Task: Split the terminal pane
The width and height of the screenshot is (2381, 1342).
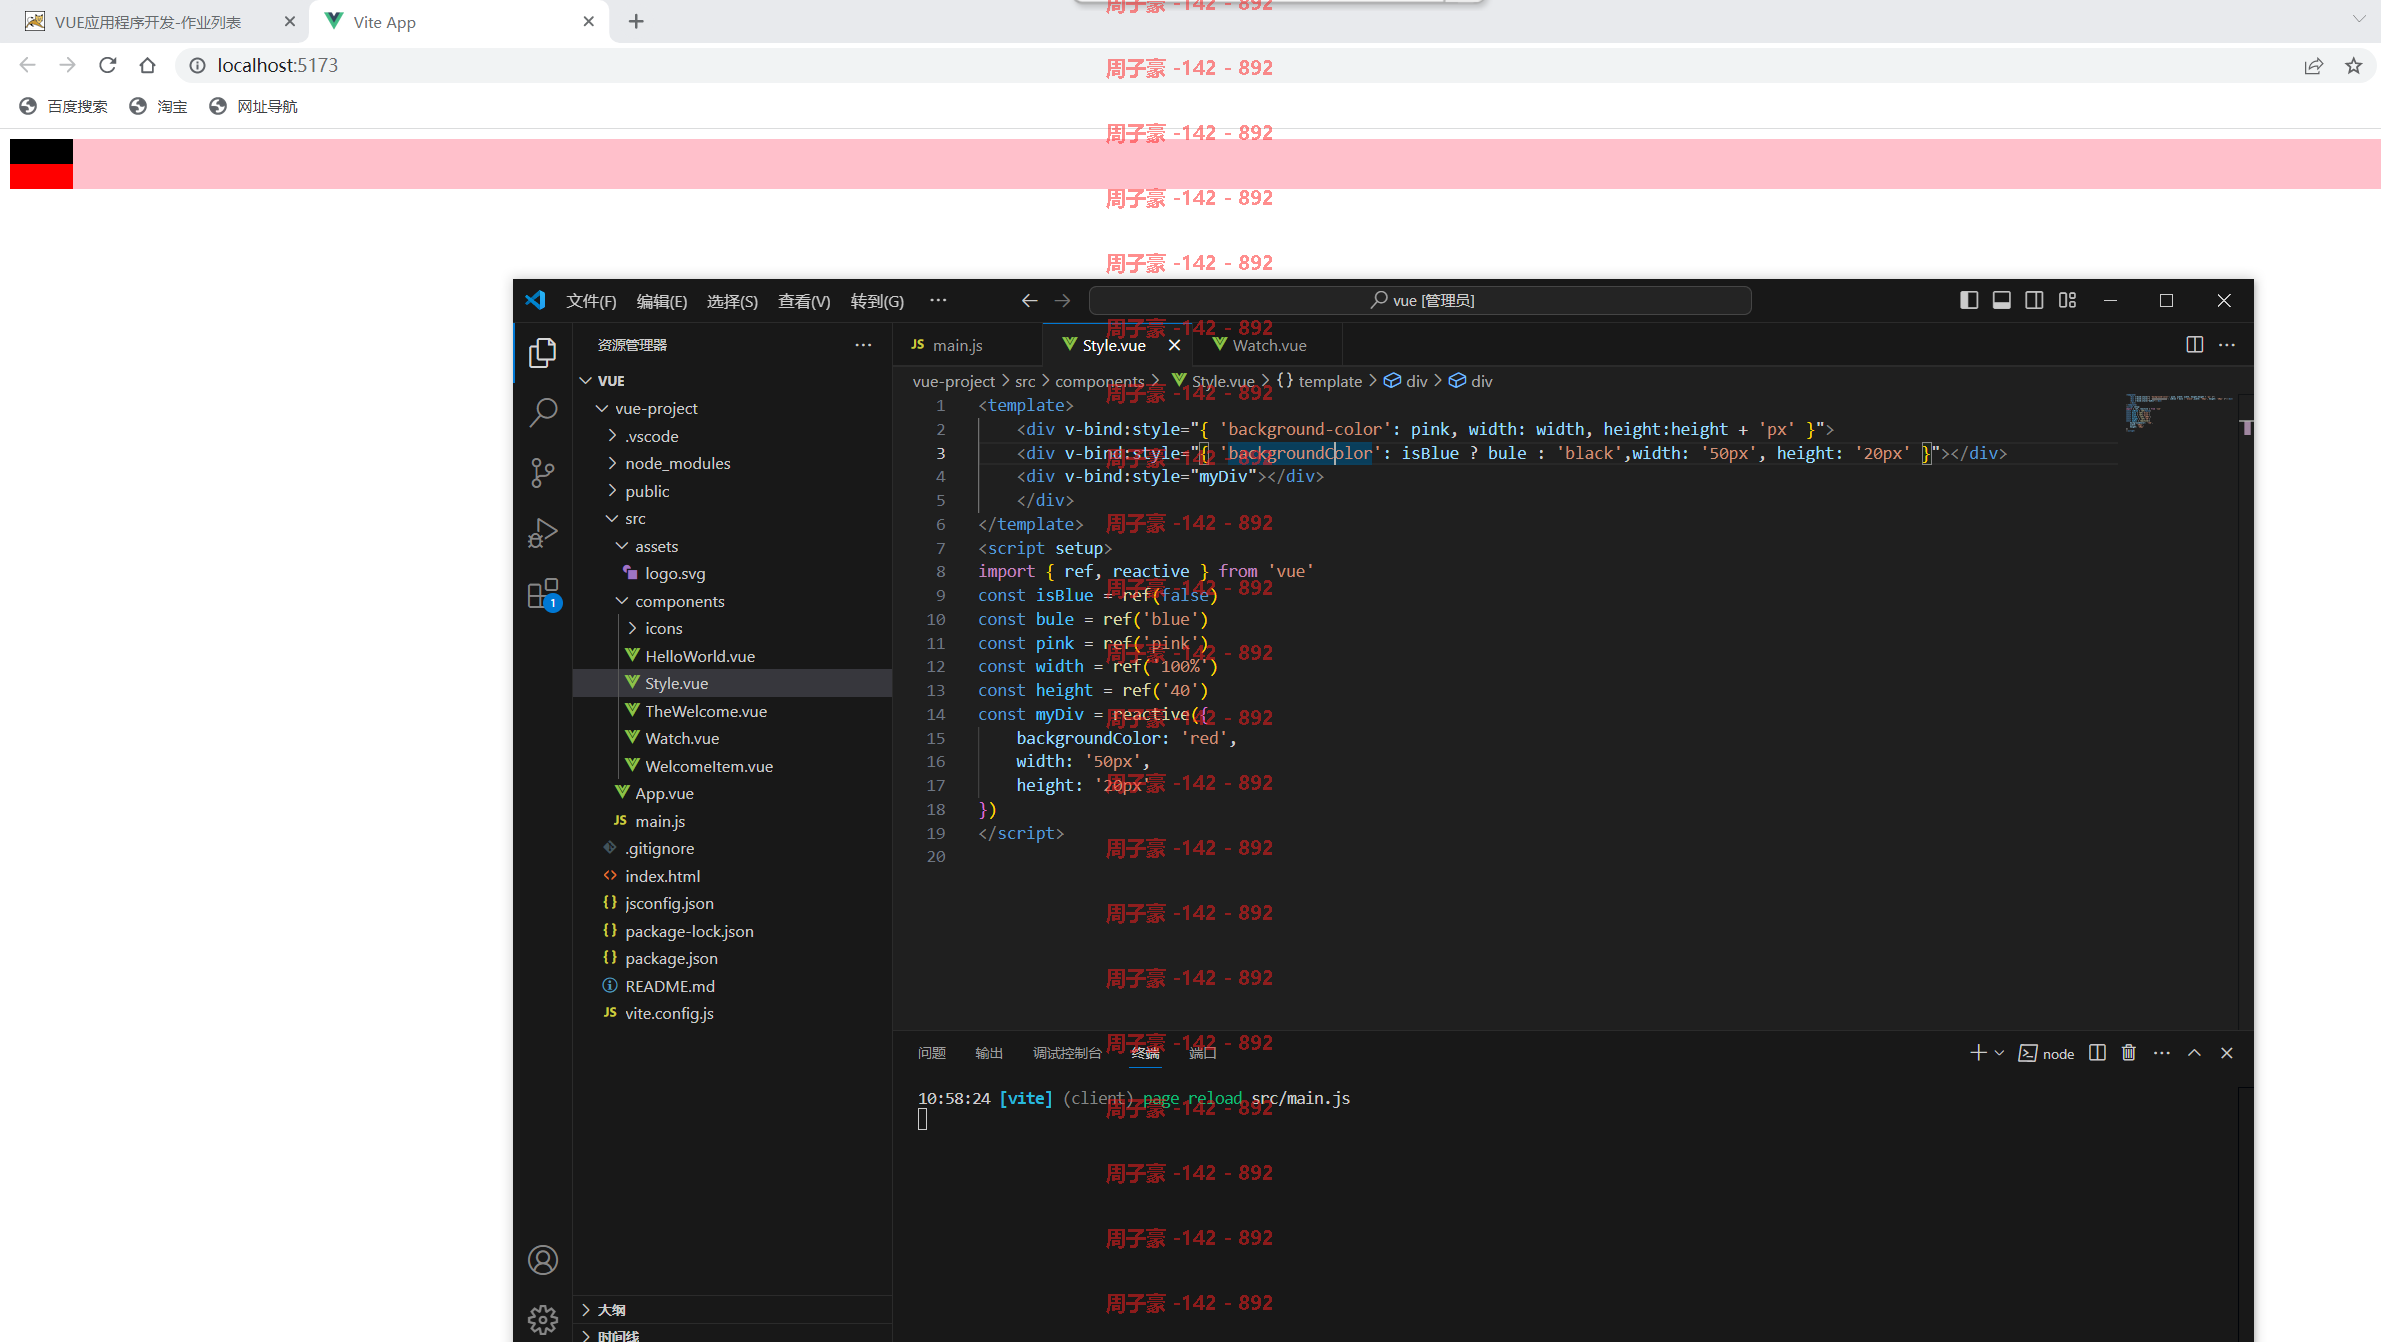Action: coord(2098,1053)
